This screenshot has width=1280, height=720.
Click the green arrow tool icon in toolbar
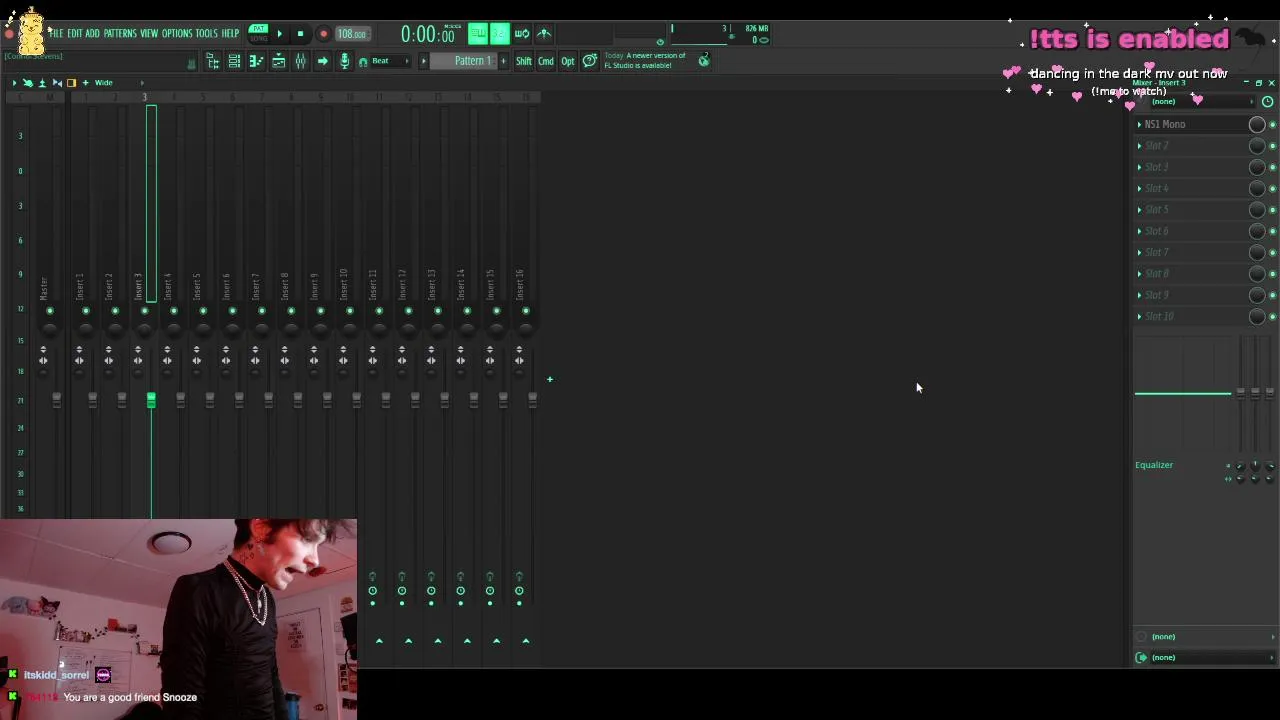(x=322, y=62)
